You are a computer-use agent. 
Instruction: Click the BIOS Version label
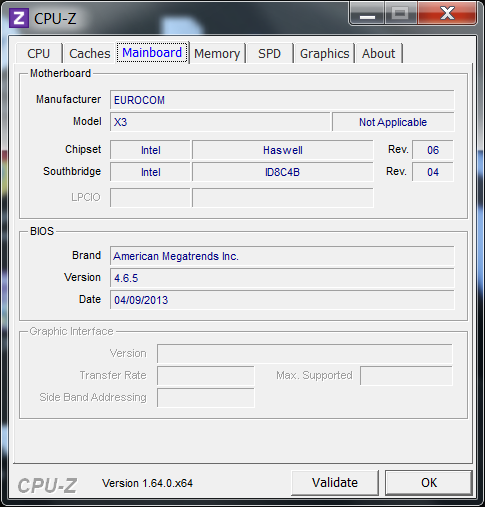click(82, 277)
